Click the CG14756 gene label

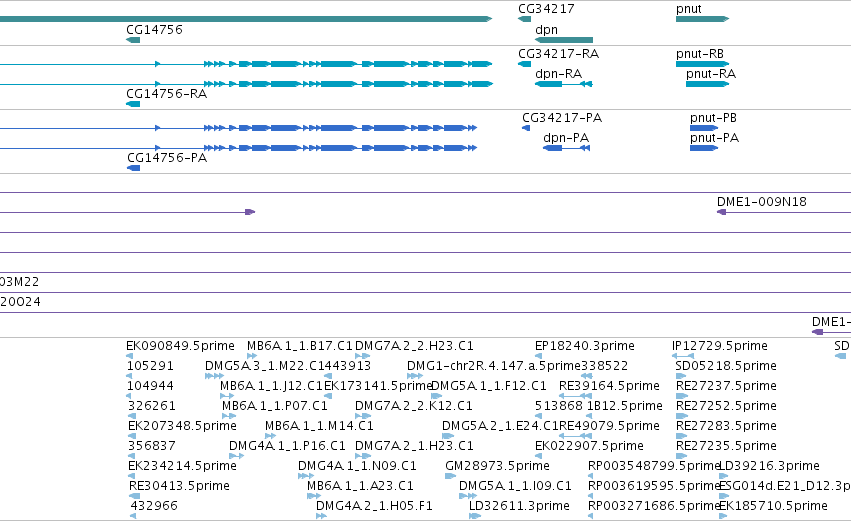(154, 29)
